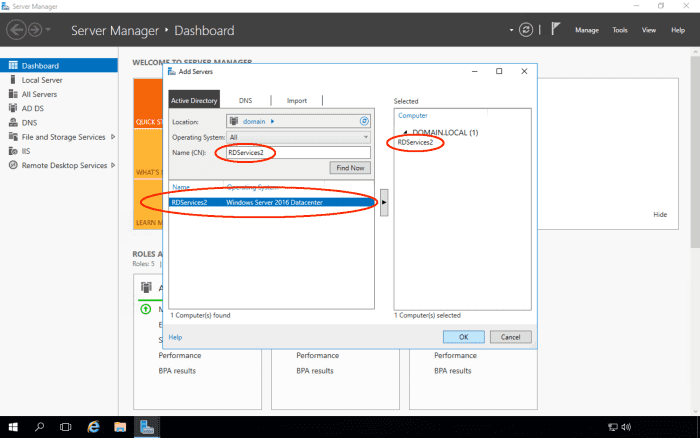Select DNS in the sidebar
This screenshot has height=438, width=700.
pos(29,123)
